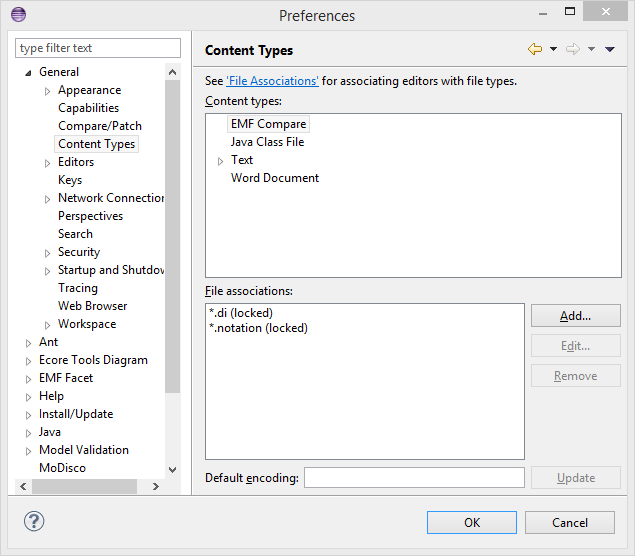Expand the Java preferences node
Viewport: 635px width, 556px height.
pyautogui.click(x=29, y=433)
